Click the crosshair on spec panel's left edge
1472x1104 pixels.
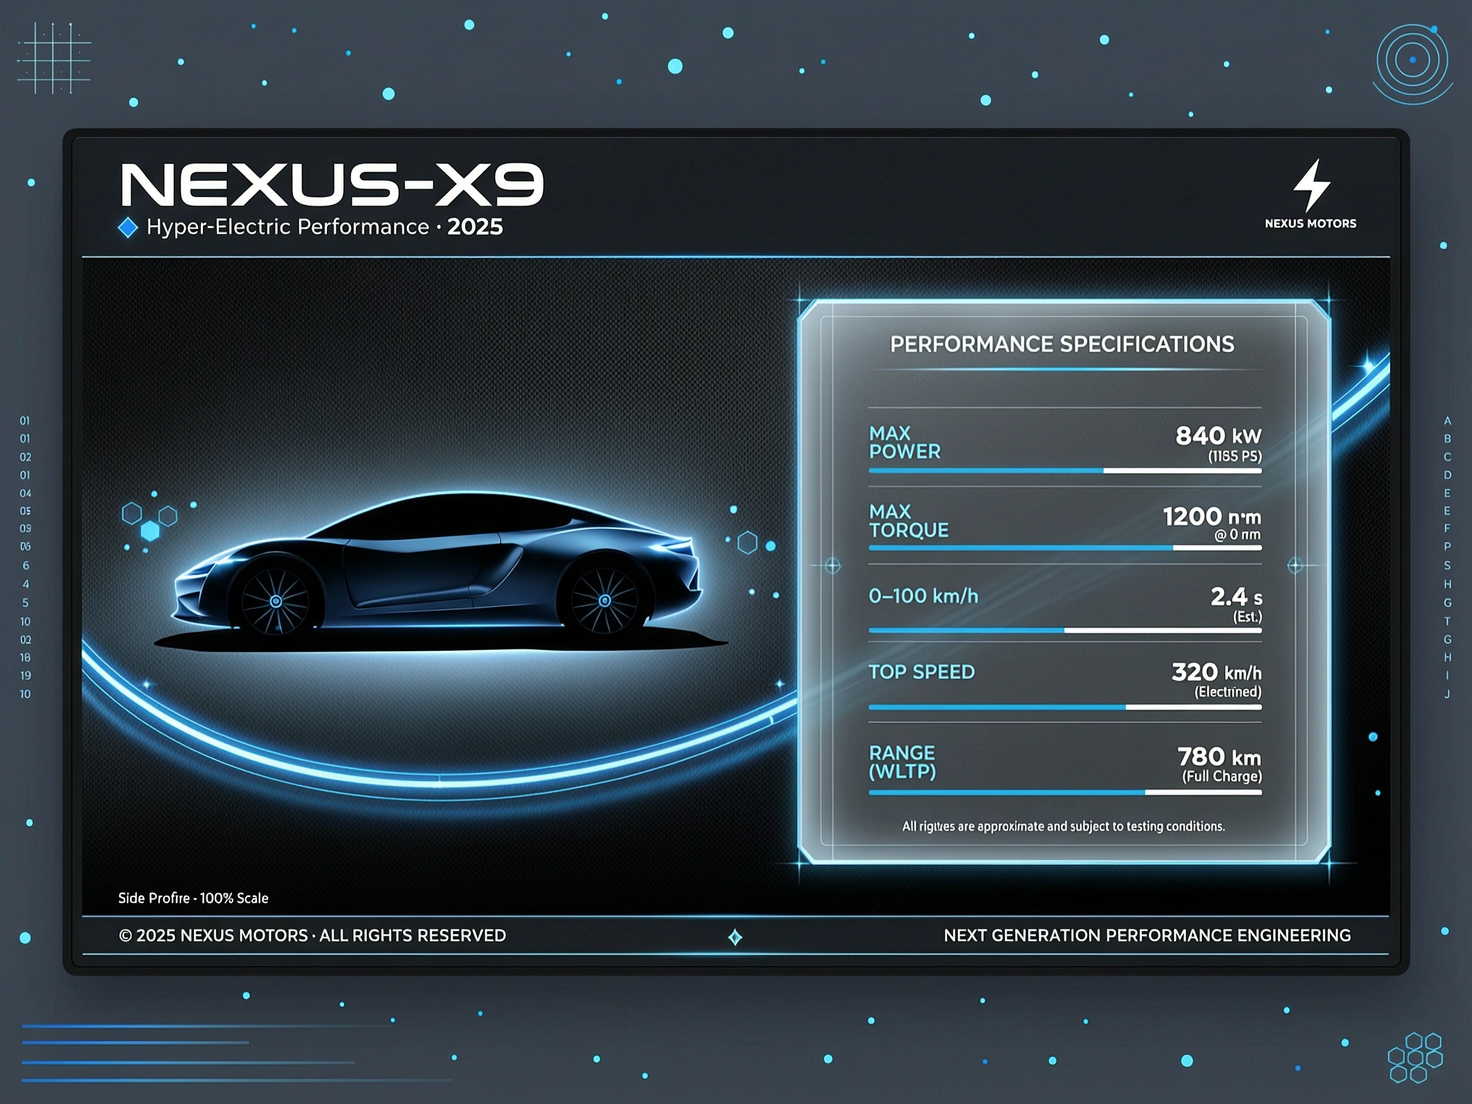tap(832, 566)
